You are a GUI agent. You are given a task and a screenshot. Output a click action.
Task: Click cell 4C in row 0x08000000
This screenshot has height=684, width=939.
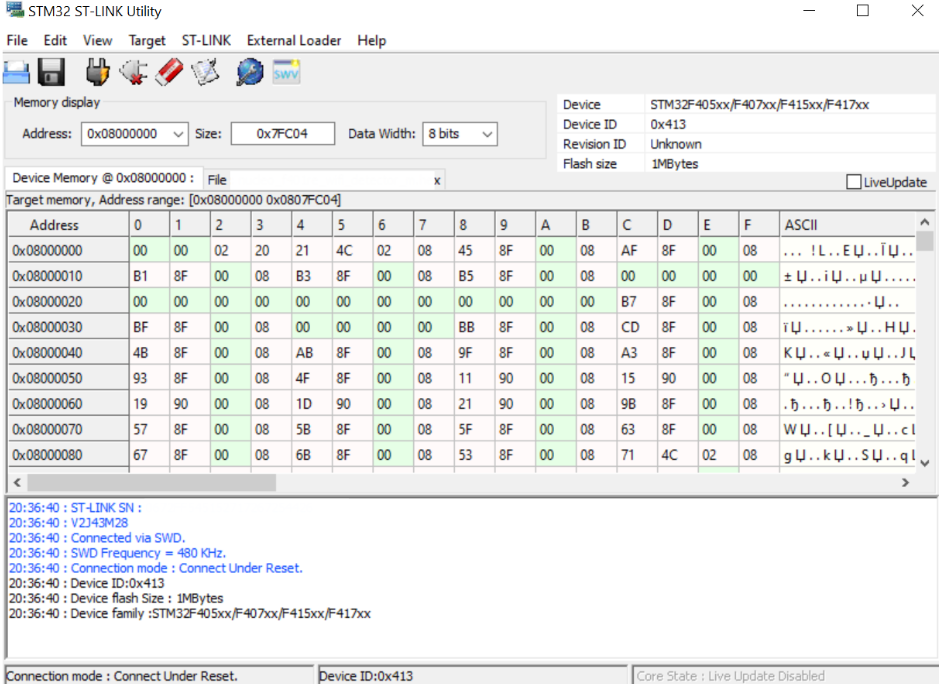(x=352, y=250)
